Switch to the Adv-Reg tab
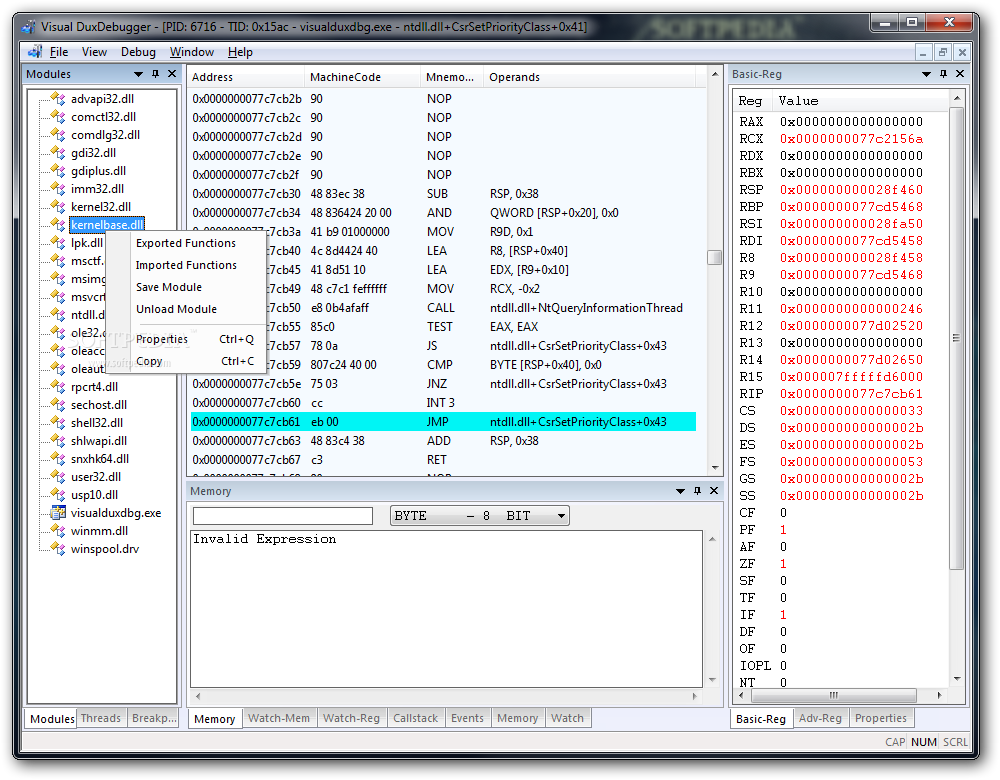This screenshot has width=1000, height=780. tap(820, 718)
